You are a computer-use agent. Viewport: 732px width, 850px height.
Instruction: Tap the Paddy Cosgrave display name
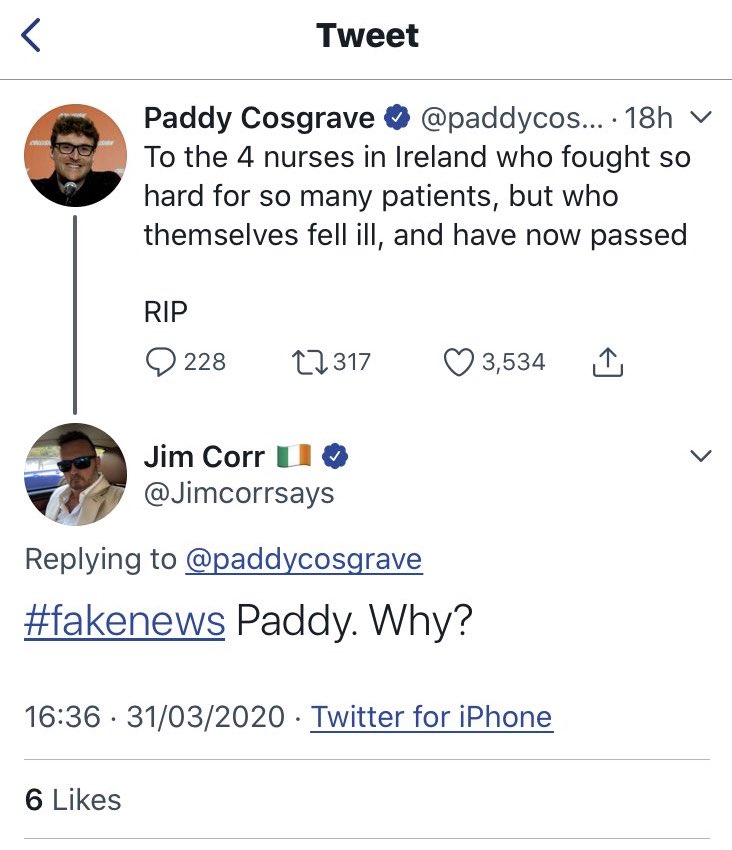(259, 118)
